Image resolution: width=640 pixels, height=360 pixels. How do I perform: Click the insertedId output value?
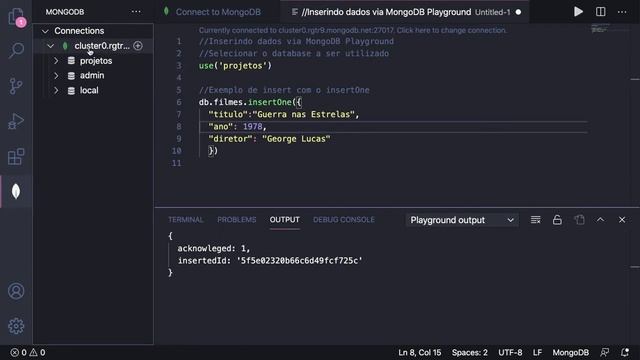[x=300, y=260]
